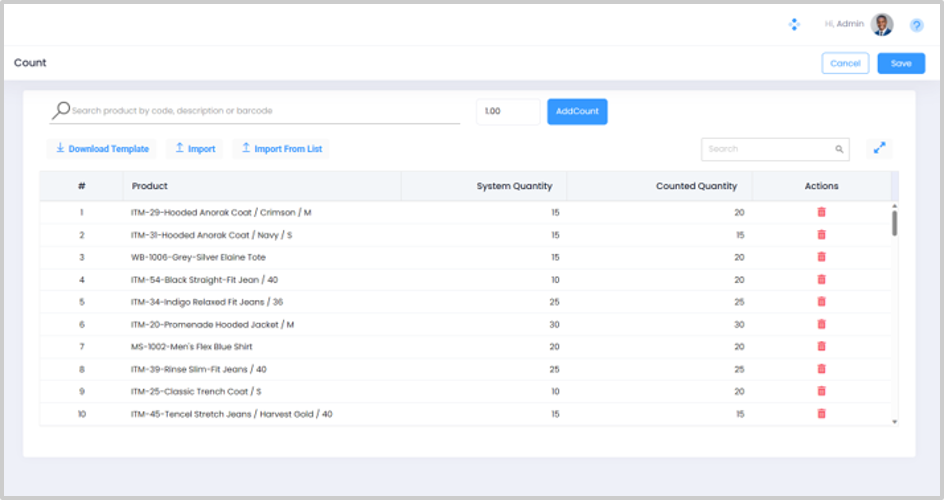This screenshot has height=500, width=944.
Task: Expand table to fullscreen view
Action: point(879,148)
